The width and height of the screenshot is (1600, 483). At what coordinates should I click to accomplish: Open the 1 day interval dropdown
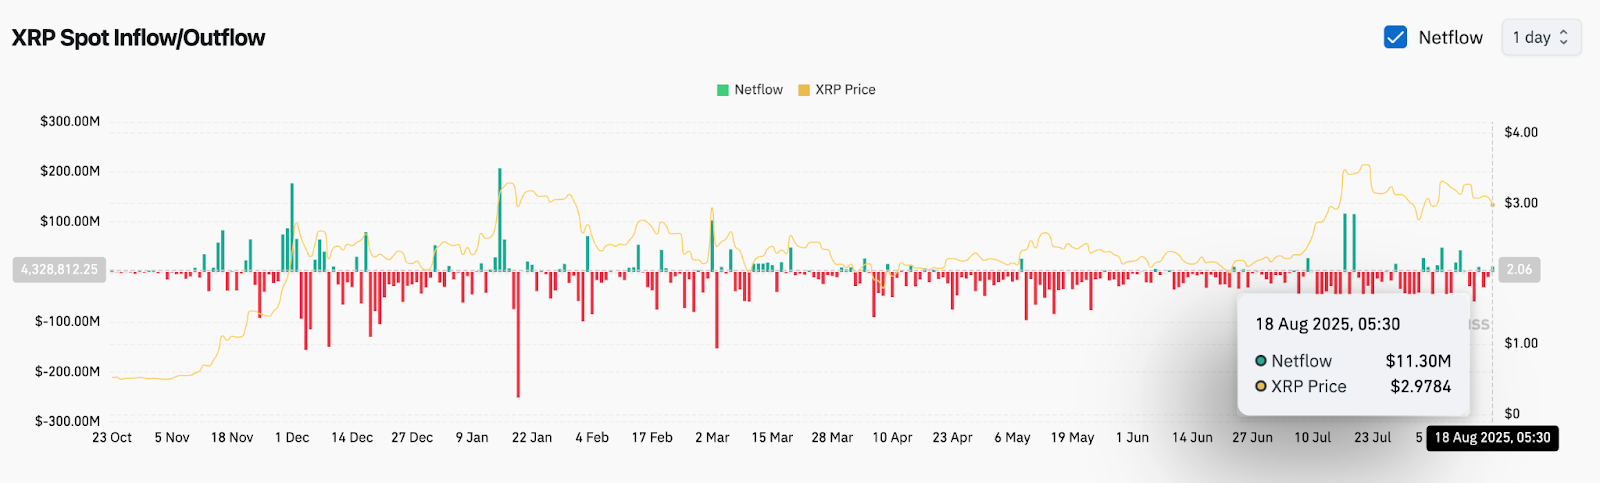click(x=1540, y=37)
